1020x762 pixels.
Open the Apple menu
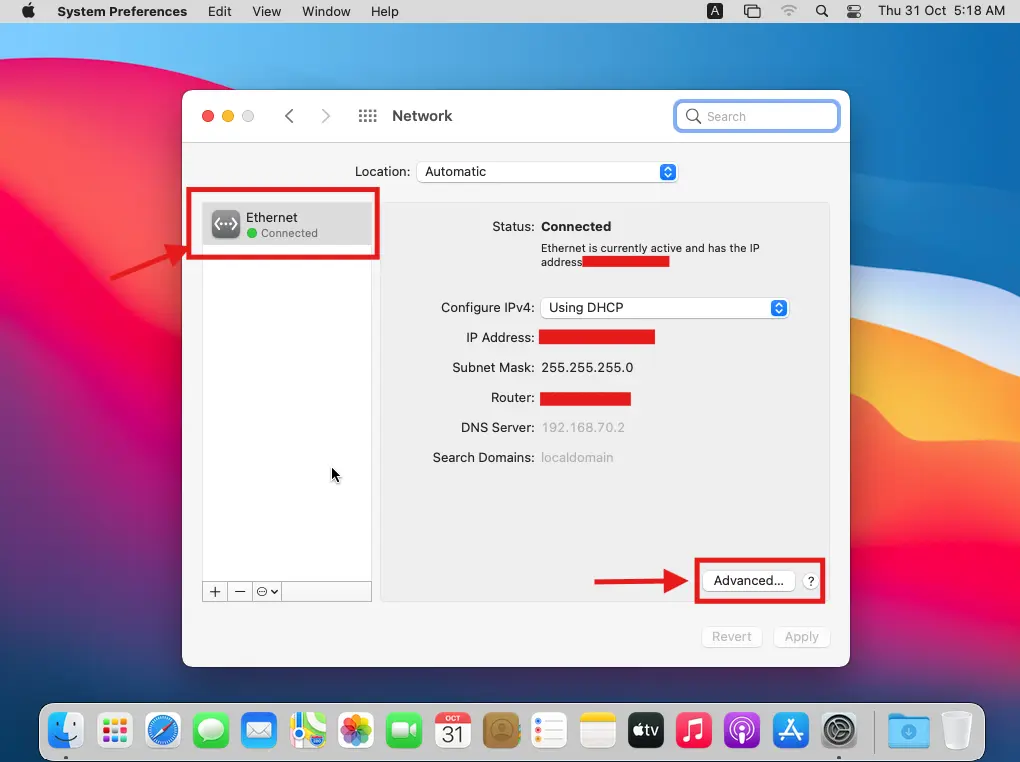click(x=28, y=11)
